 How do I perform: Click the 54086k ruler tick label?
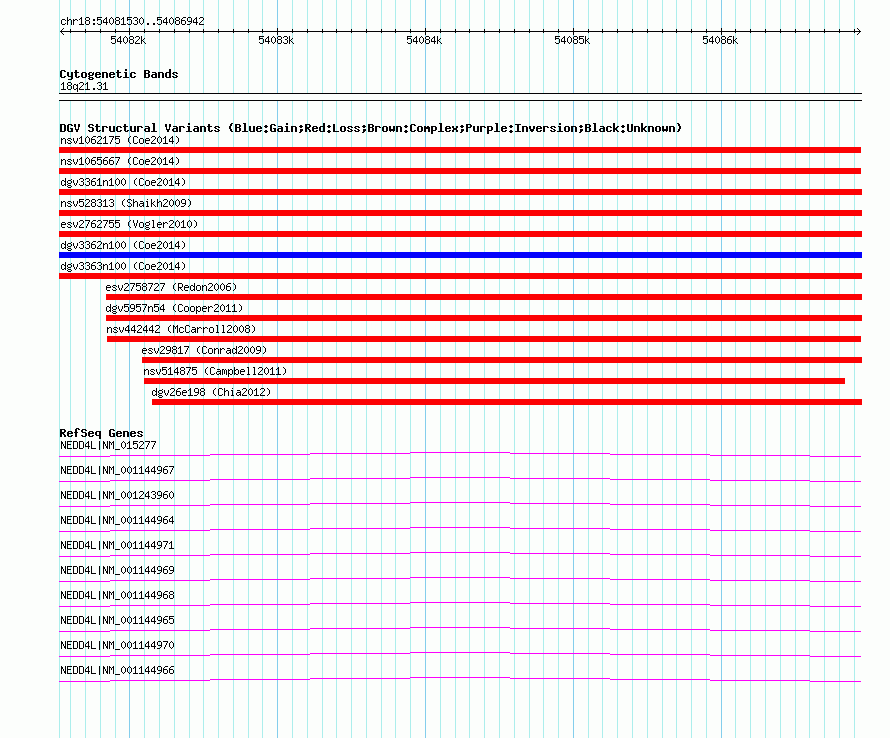720,40
